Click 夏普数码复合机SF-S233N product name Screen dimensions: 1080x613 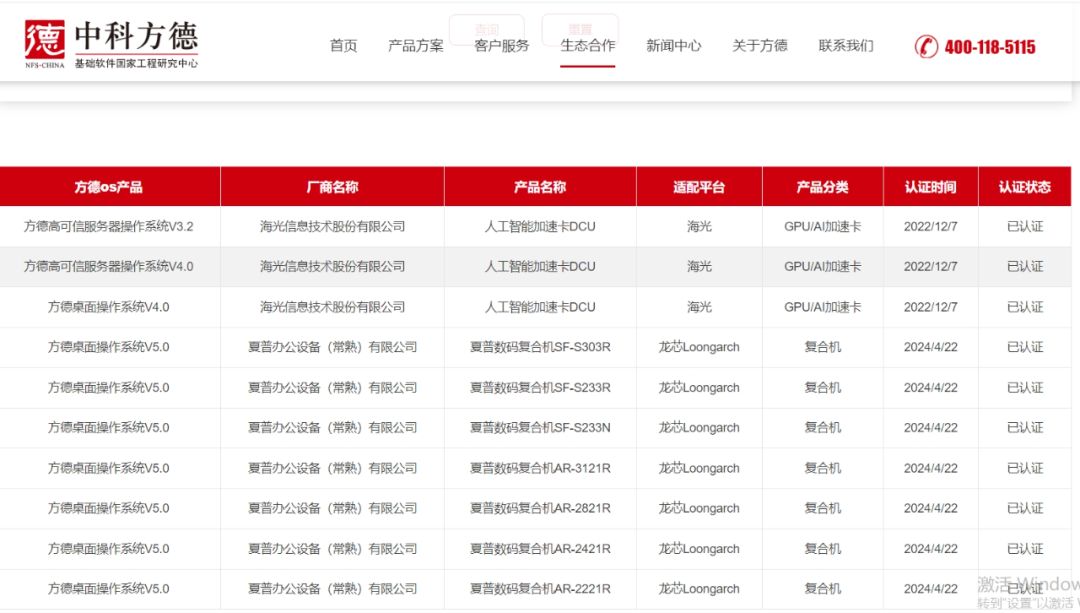coord(540,427)
